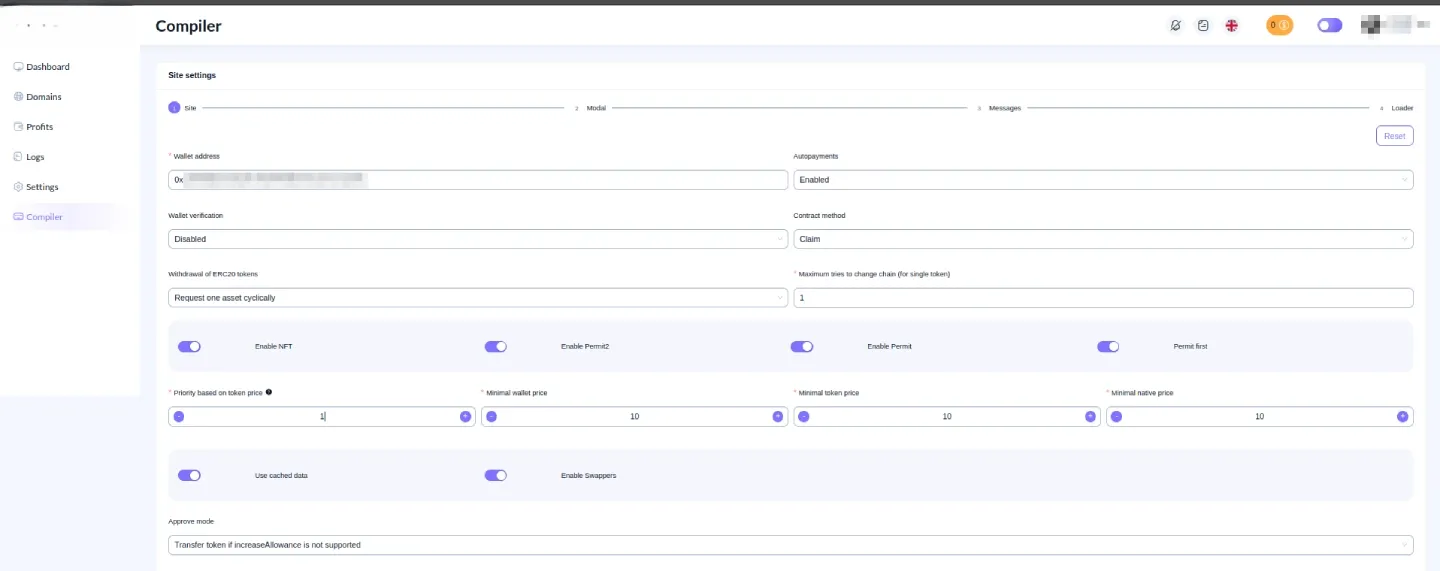Toggle the Use cached data switch

pos(189,475)
